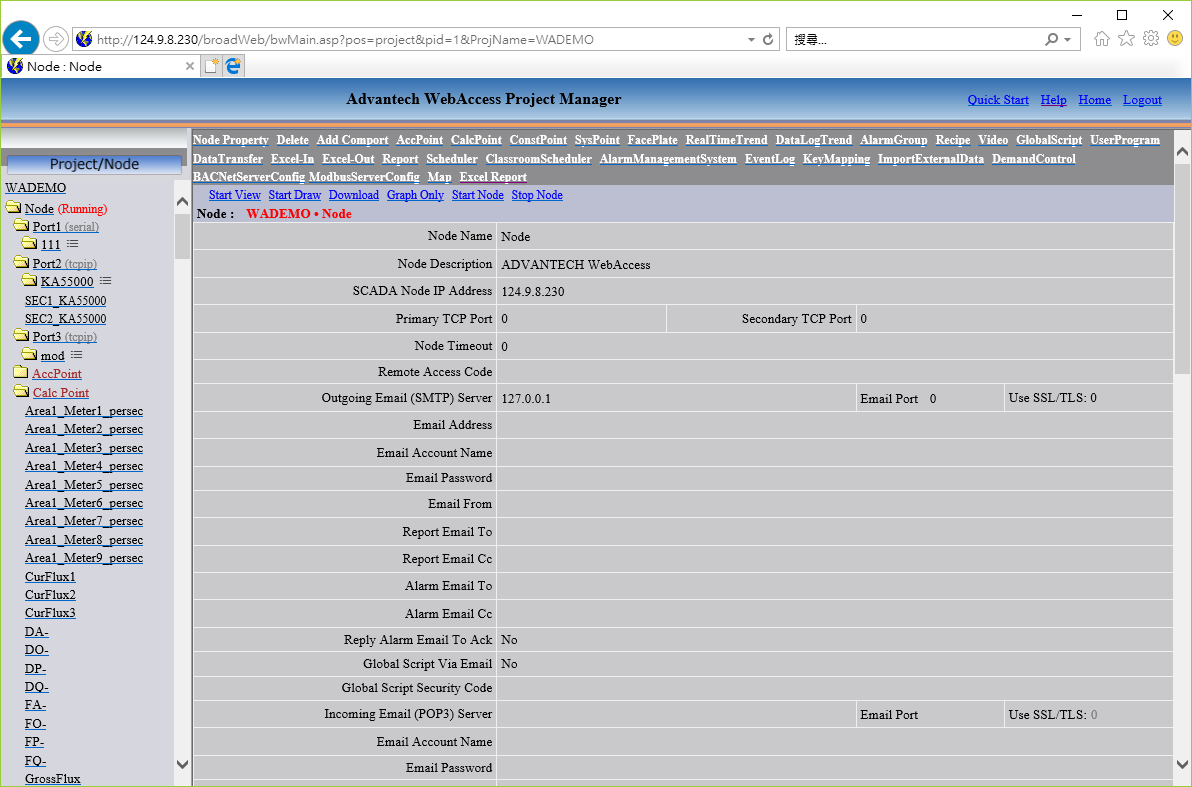
Task: Open the search provider dropdown arrow
Action: (1068, 40)
